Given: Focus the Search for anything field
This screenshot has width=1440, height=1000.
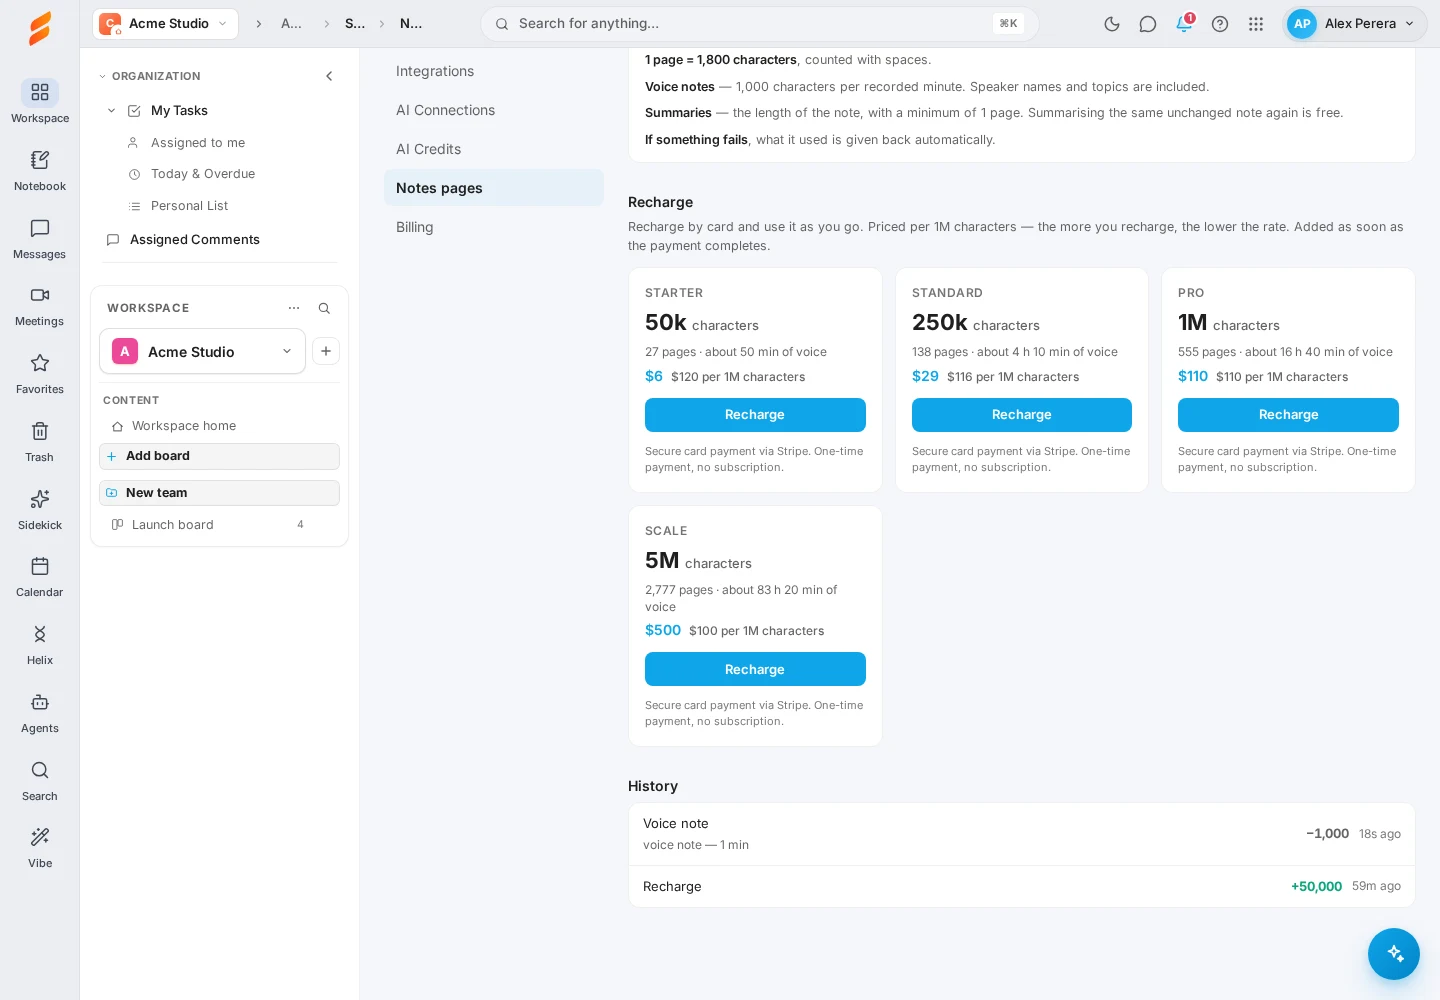Looking at the screenshot, I should point(759,24).
